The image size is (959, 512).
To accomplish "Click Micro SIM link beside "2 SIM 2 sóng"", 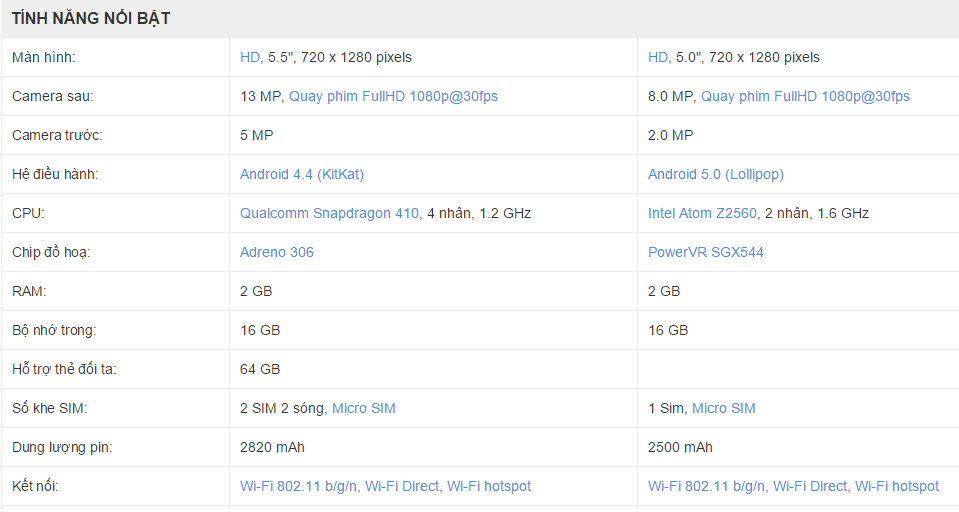I will click(364, 408).
